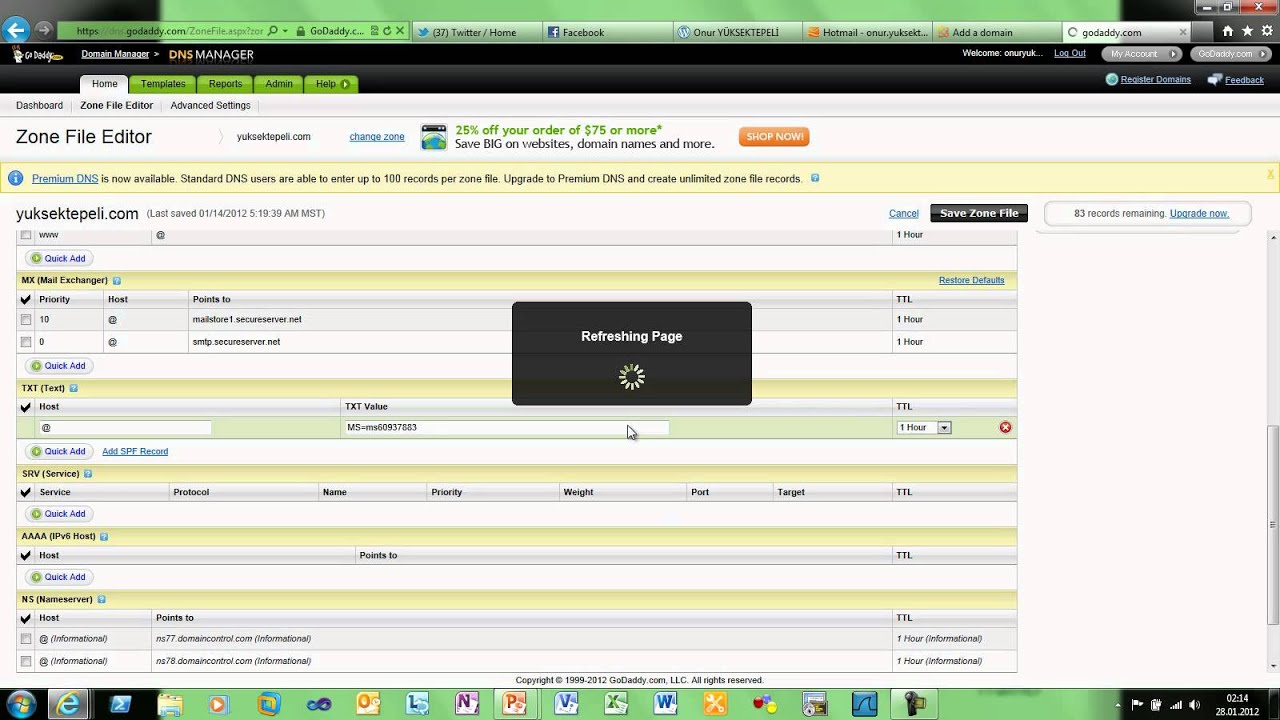The height and width of the screenshot is (720, 1280).
Task: Open the Dashboard sub-tab
Action: click(x=39, y=106)
